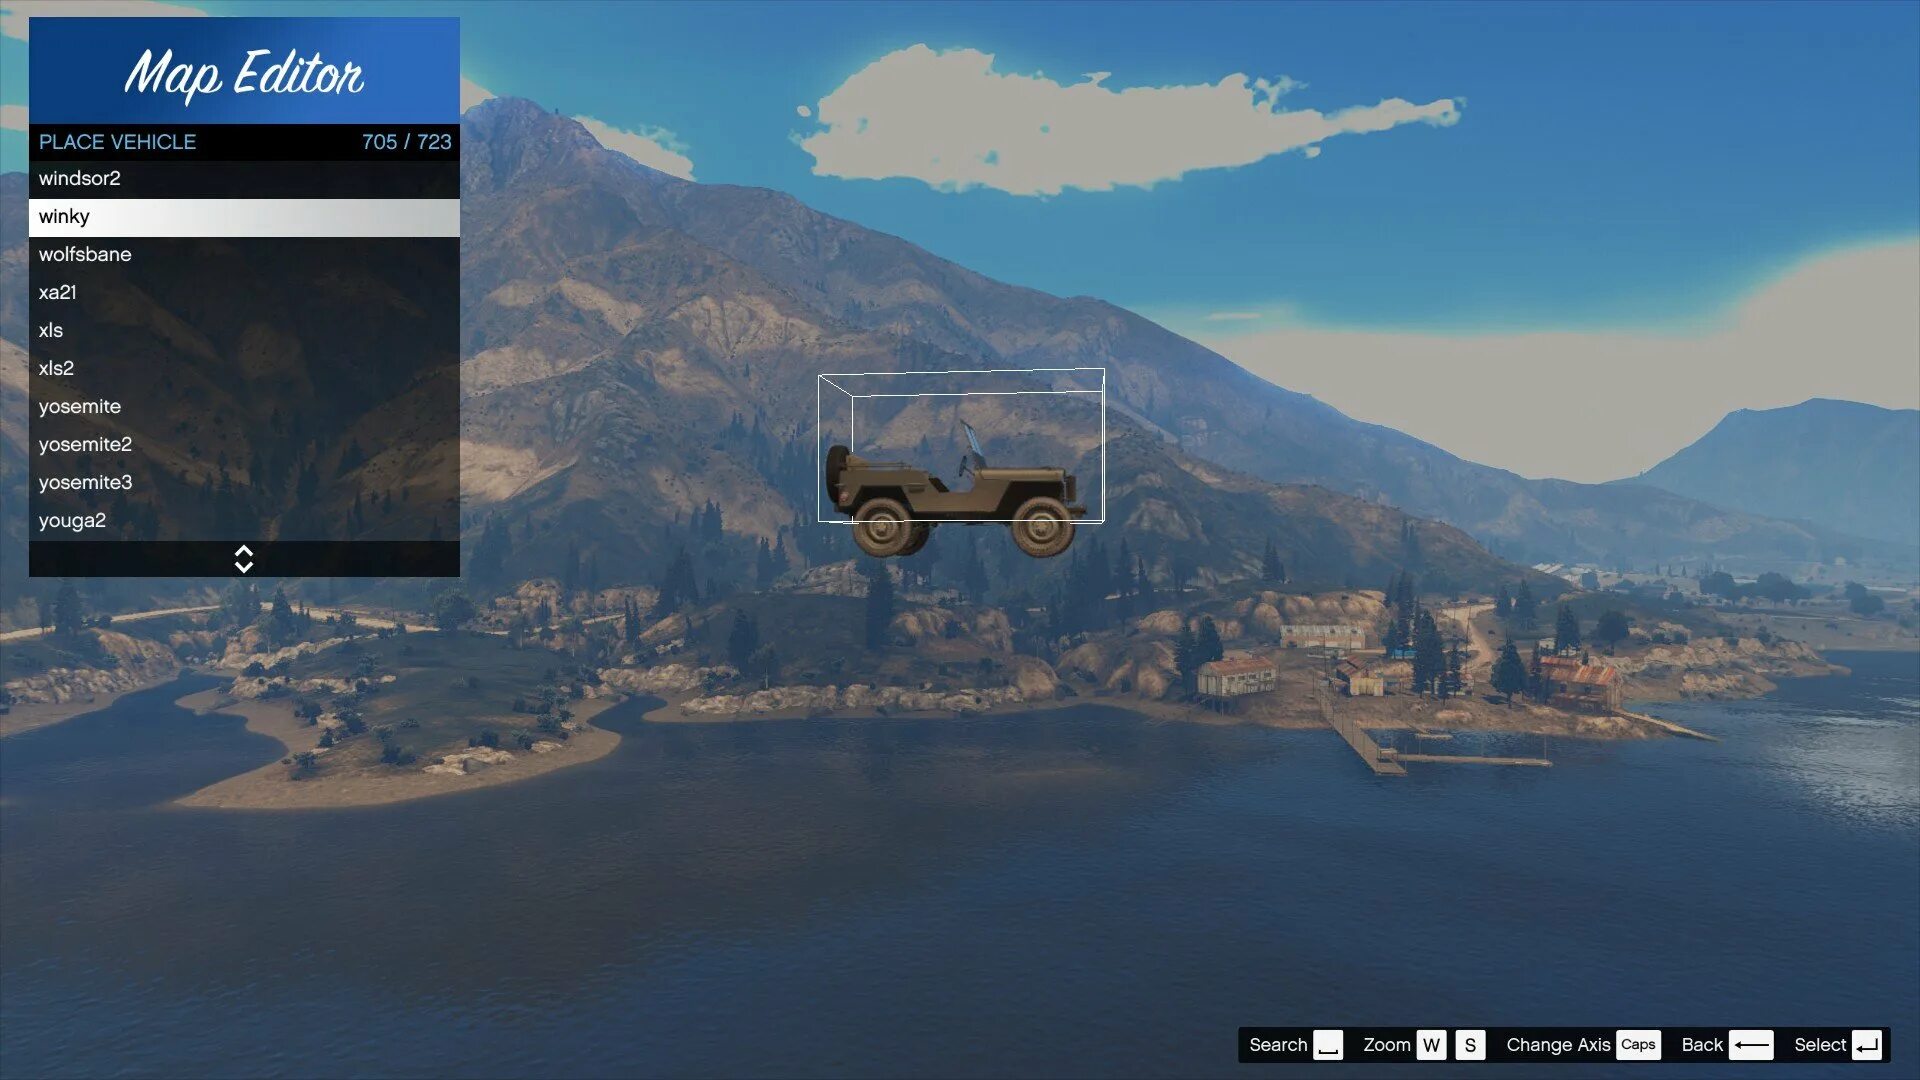Viewport: 1920px width, 1080px height.
Task: Click the Zoom Out (S) control
Action: 1469,1044
